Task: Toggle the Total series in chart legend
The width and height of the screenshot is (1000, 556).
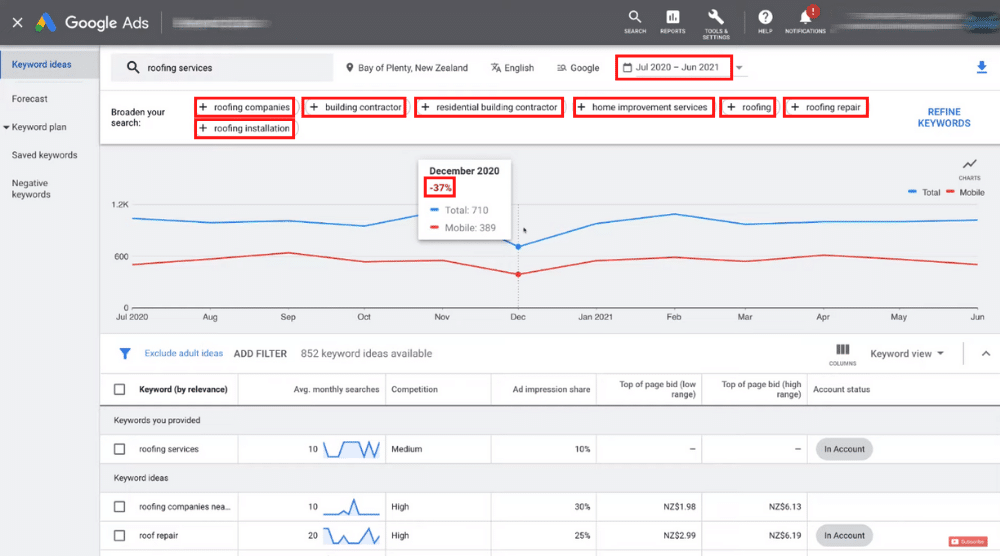Action: 924,192
